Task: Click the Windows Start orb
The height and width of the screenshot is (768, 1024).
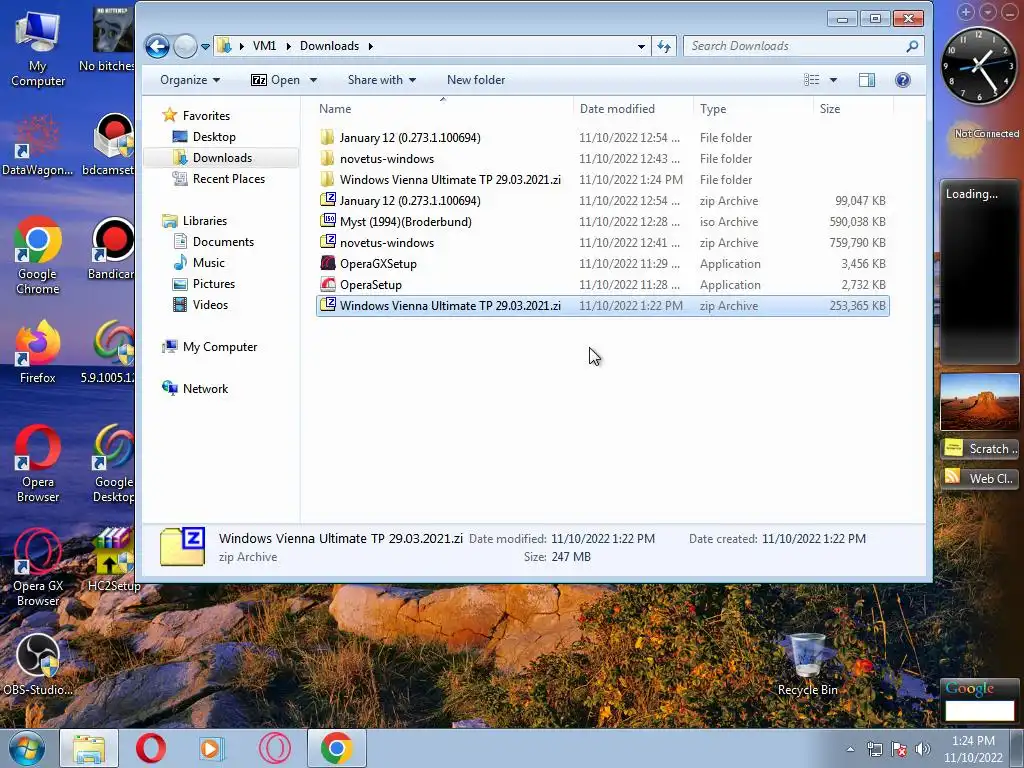Action: click(x=27, y=748)
